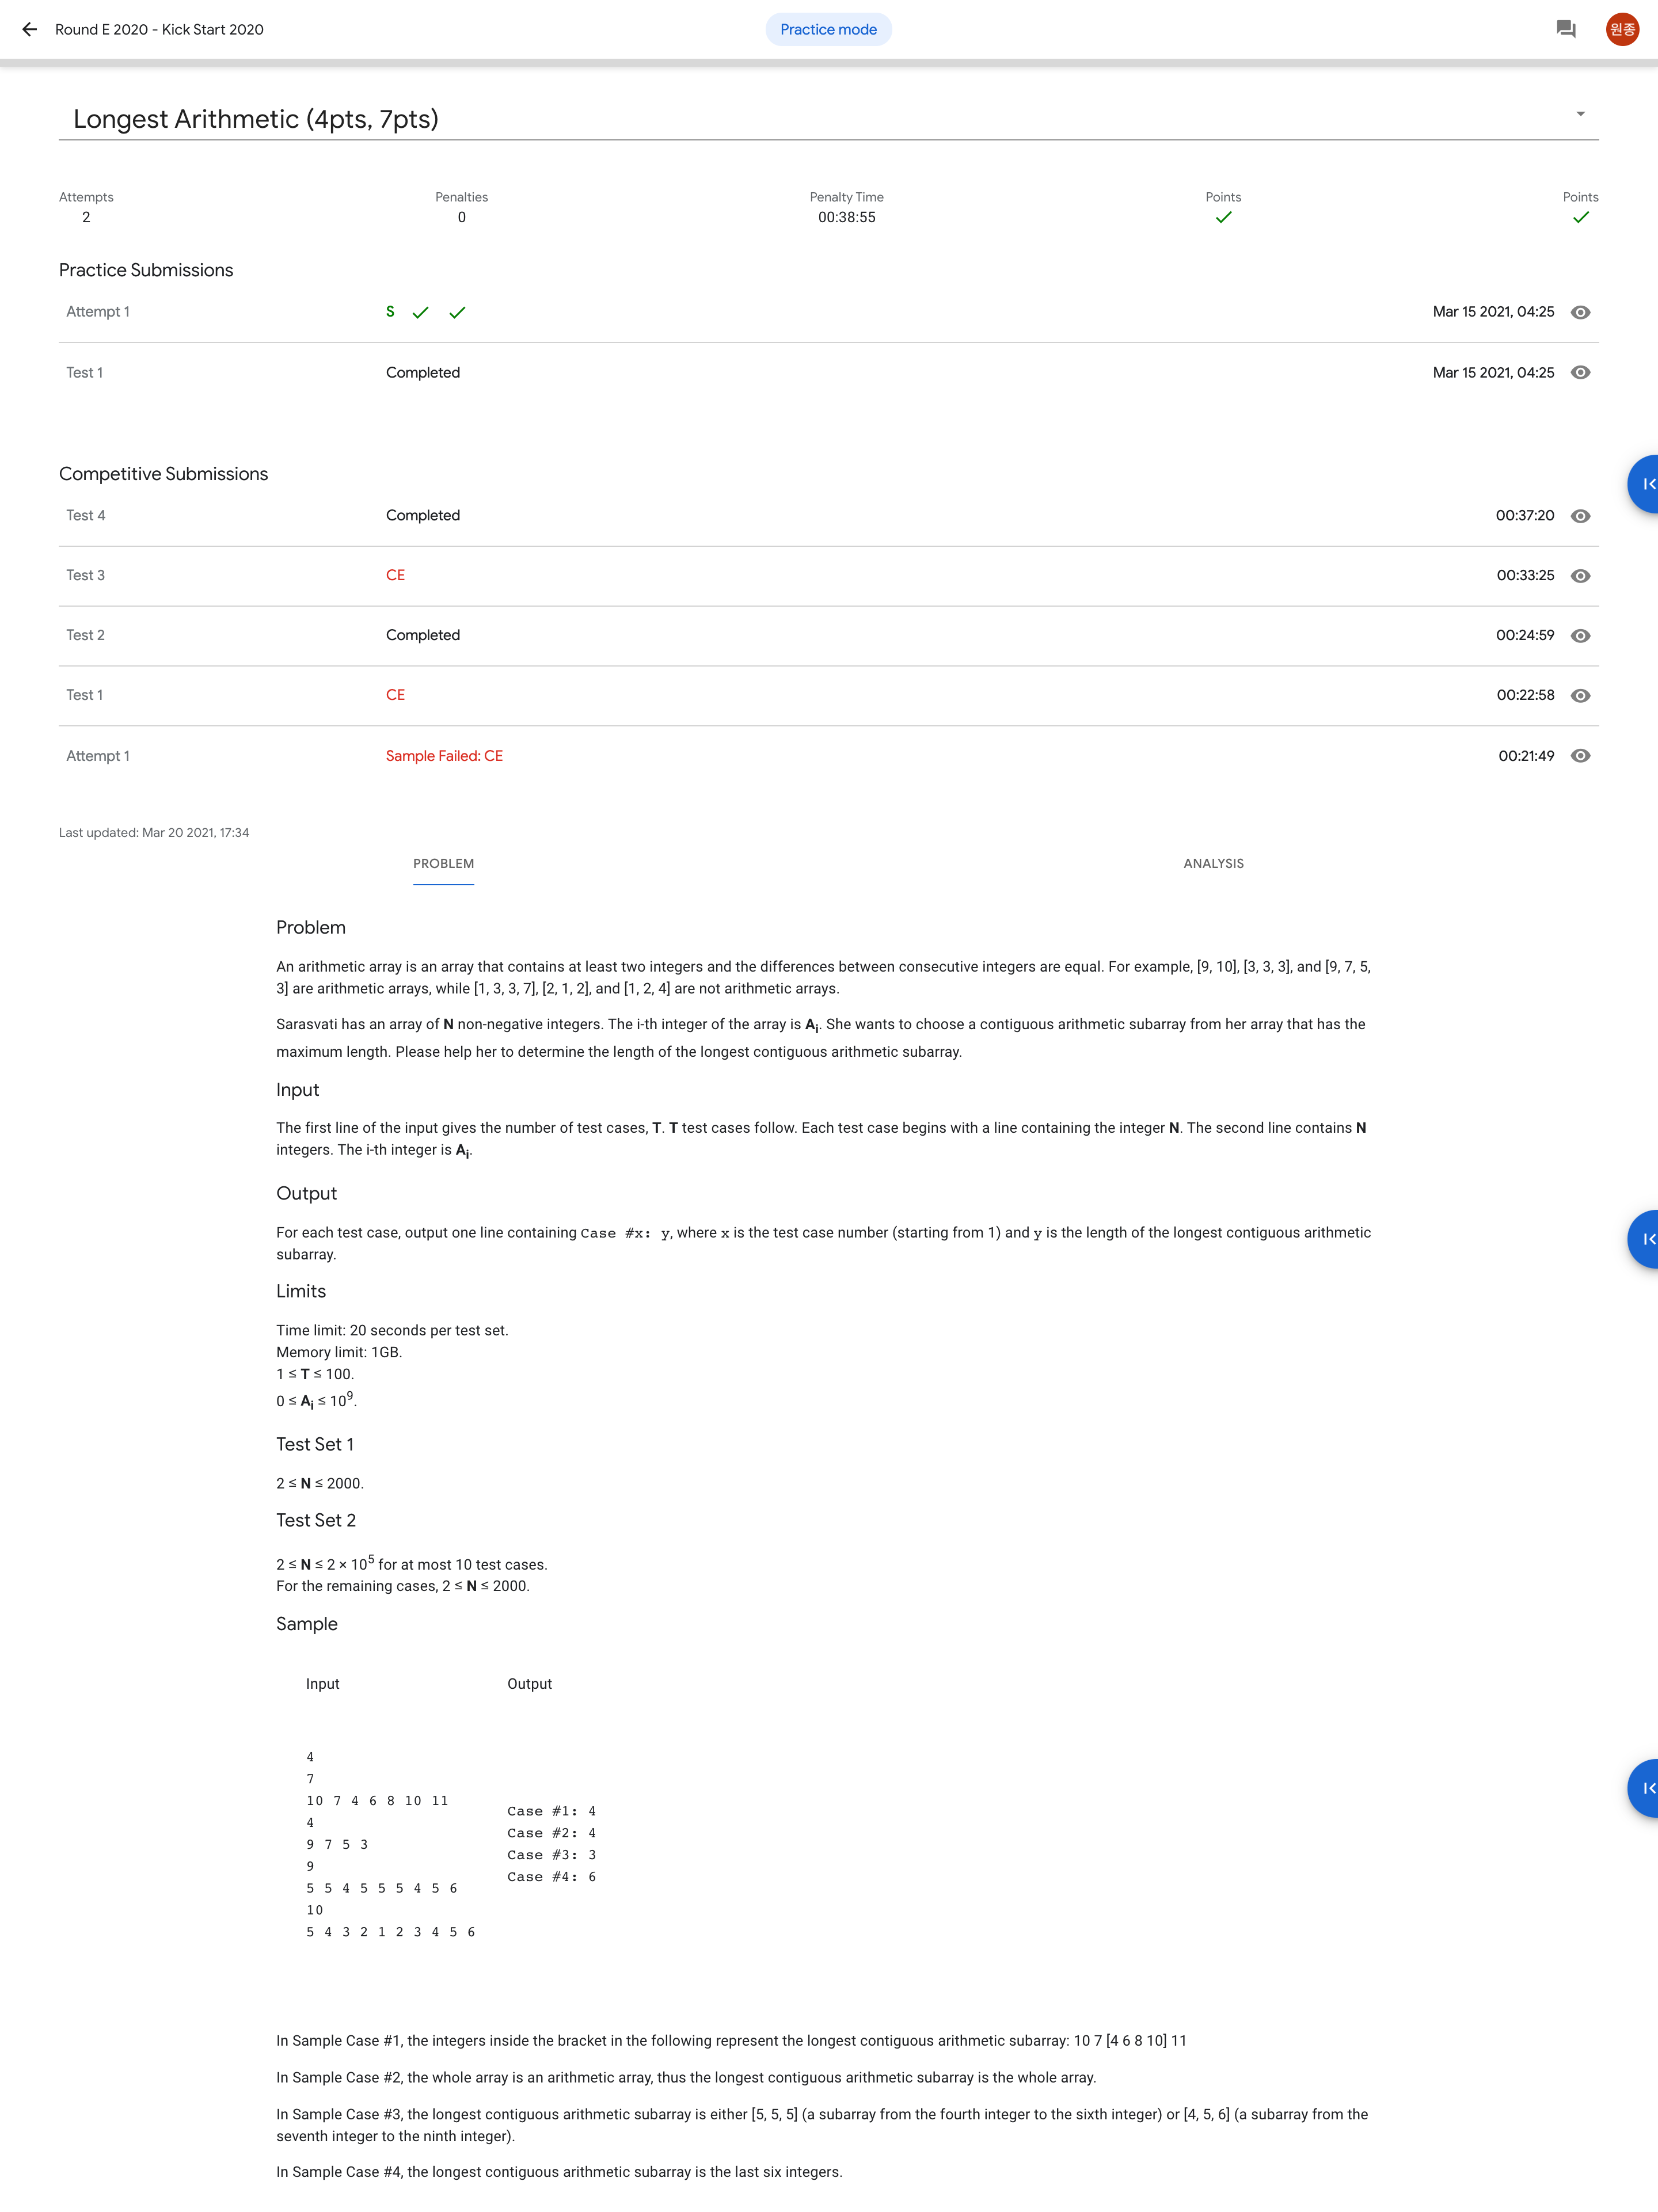Click the green S sample indicator

point(390,312)
